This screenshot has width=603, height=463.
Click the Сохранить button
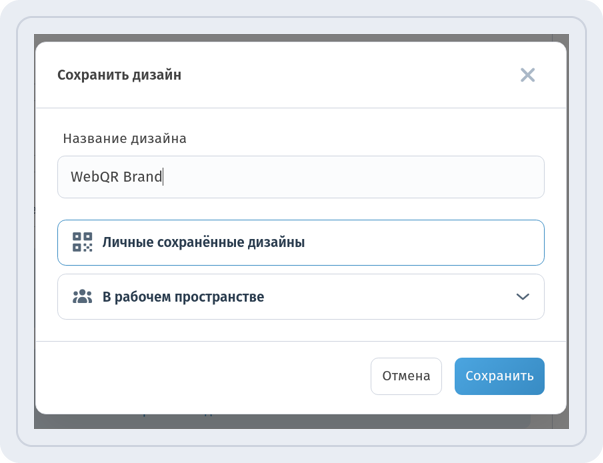[500, 376]
